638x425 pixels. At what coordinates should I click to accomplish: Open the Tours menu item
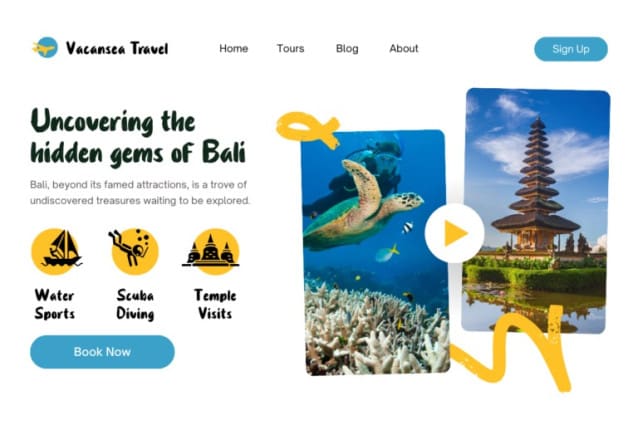point(291,48)
